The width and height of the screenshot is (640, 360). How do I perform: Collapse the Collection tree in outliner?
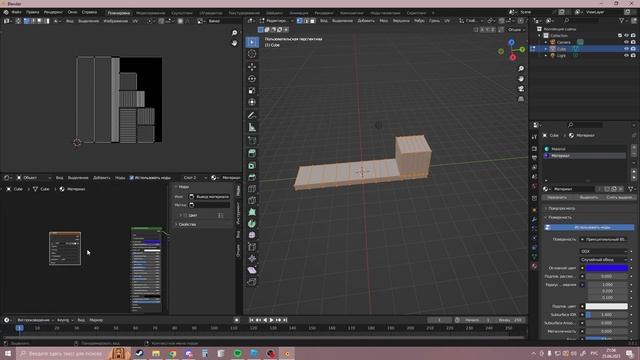click(540, 36)
